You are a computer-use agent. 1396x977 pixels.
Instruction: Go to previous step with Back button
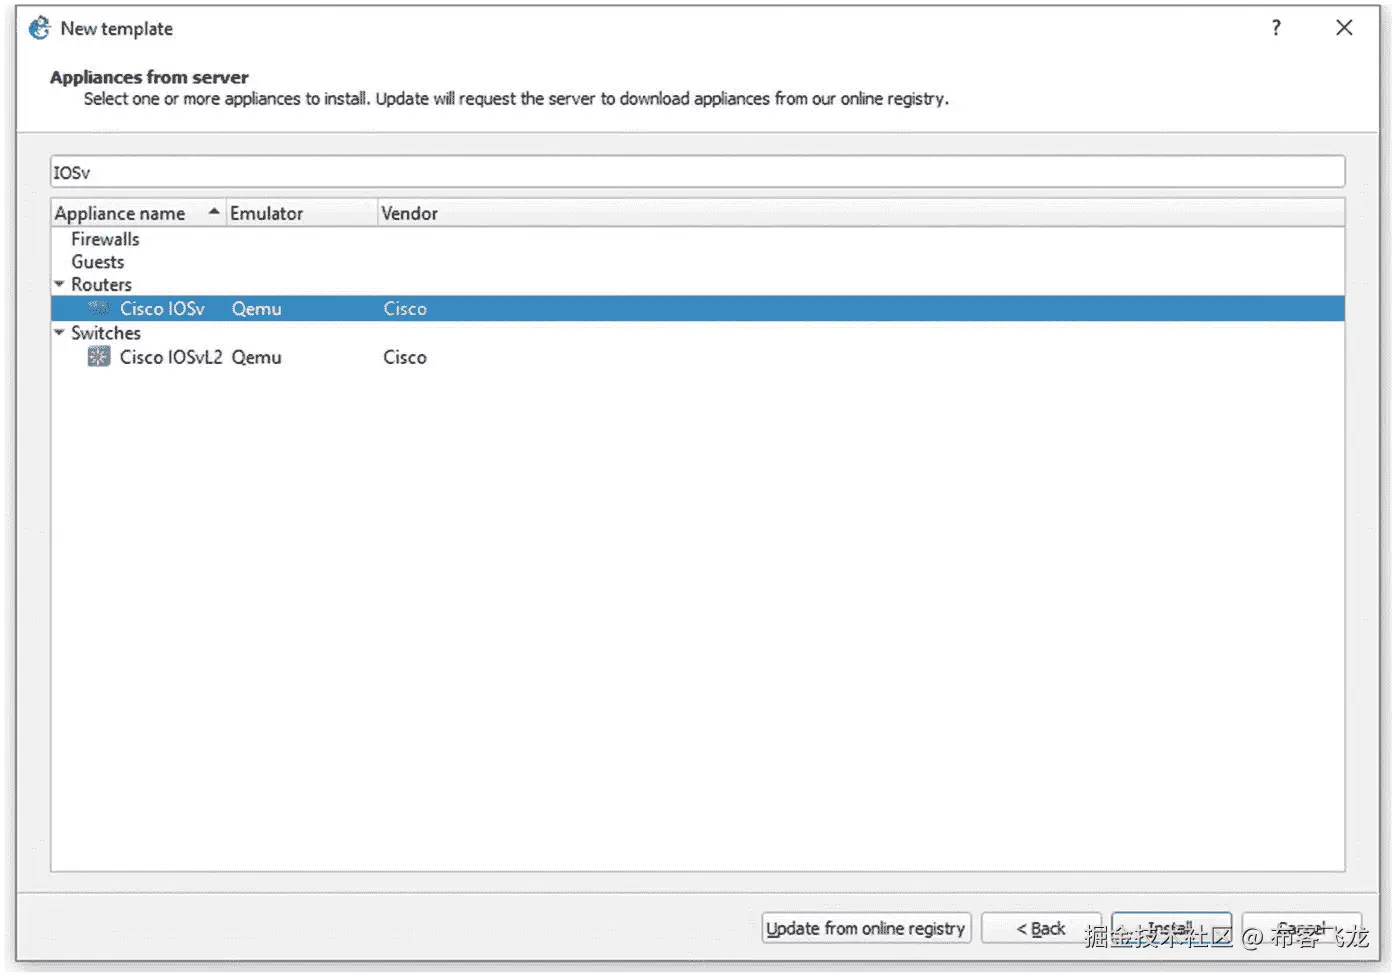(x=1041, y=928)
